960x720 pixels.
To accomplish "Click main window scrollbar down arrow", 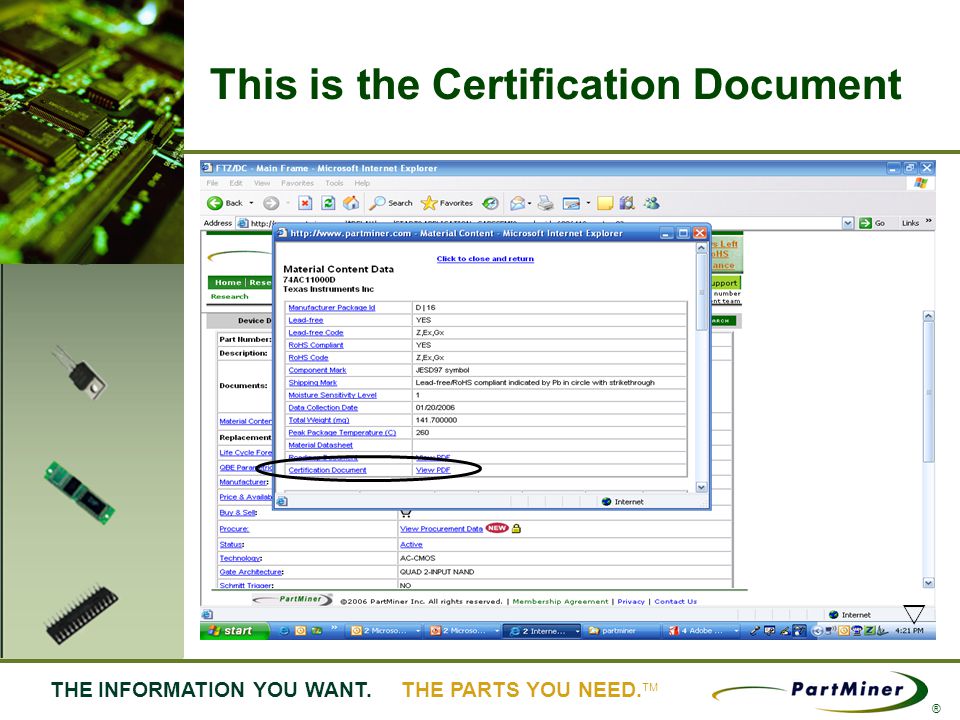I will pyautogui.click(x=928, y=583).
